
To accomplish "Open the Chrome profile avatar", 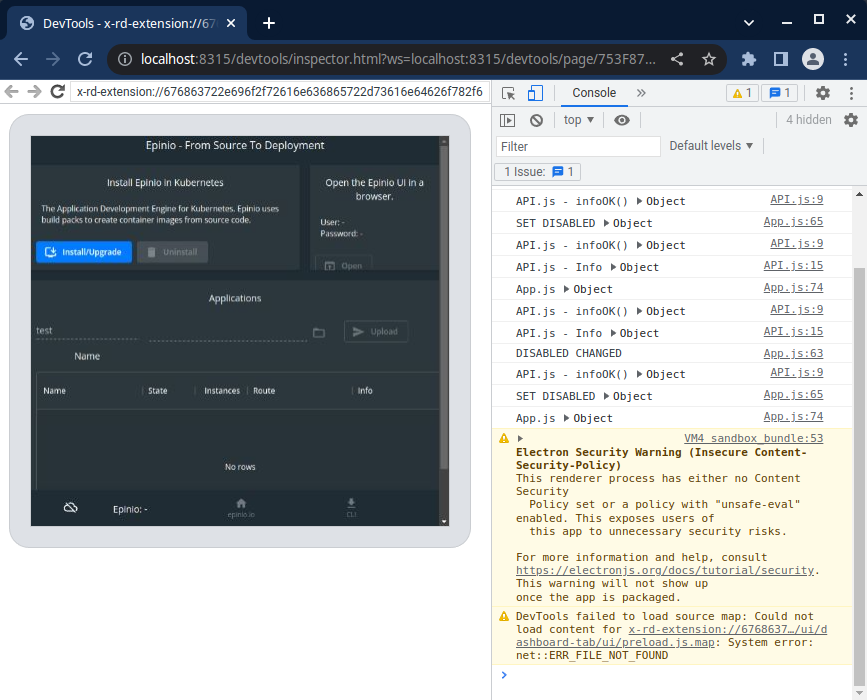I will [813, 59].
